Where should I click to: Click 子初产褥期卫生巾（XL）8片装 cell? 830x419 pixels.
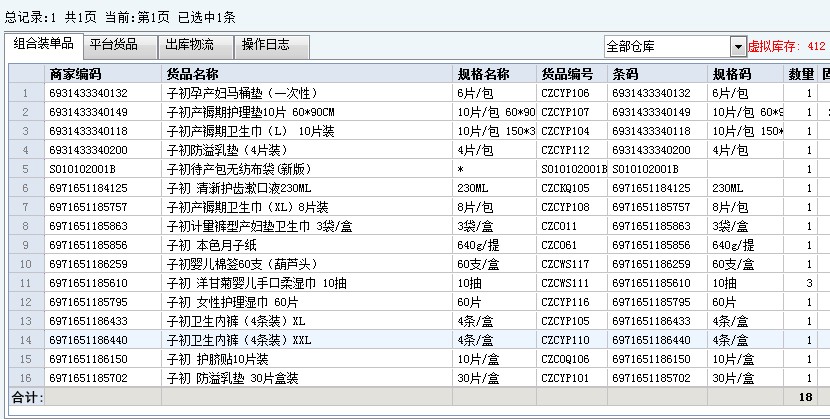306,207
